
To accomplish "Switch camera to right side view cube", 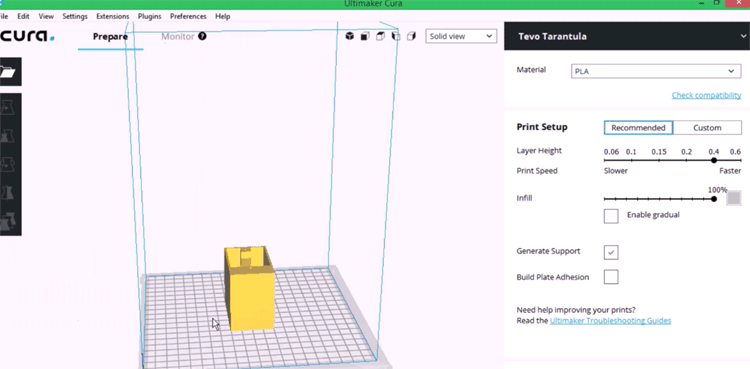I will click(411, 36).
